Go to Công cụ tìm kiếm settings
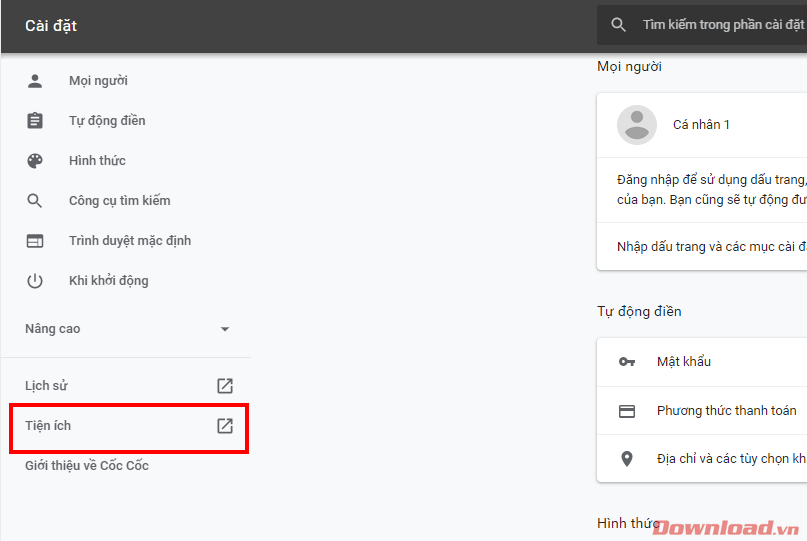Screen dimensions: 807x541 pos(119,201)
